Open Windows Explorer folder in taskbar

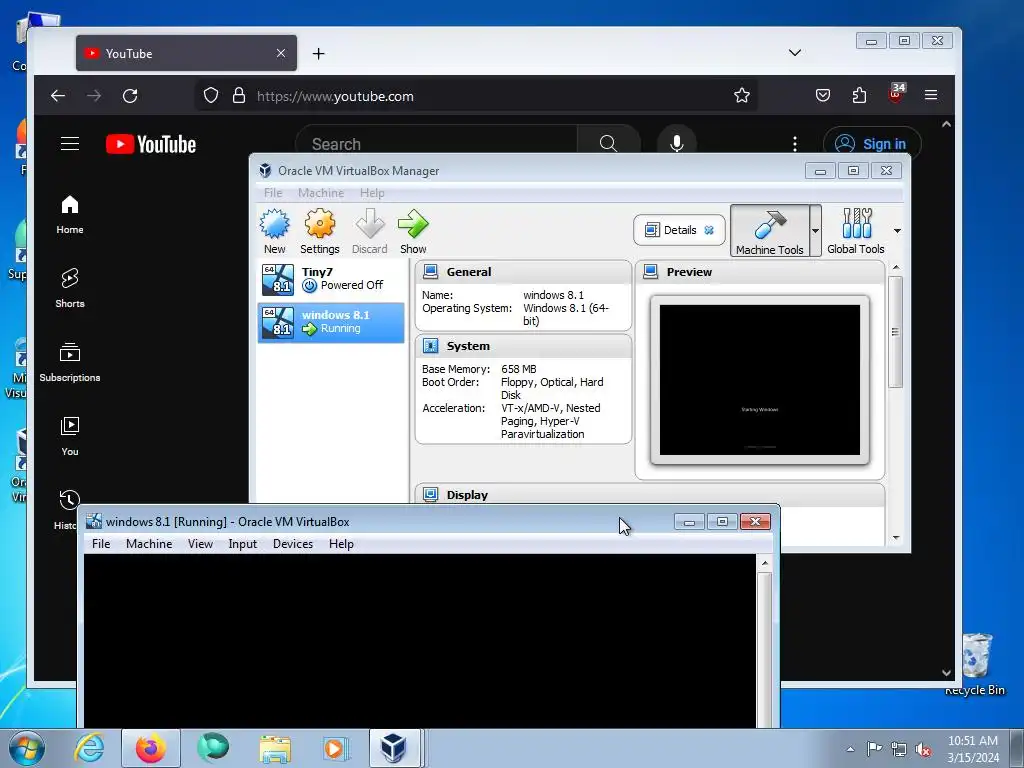[275, 749]
